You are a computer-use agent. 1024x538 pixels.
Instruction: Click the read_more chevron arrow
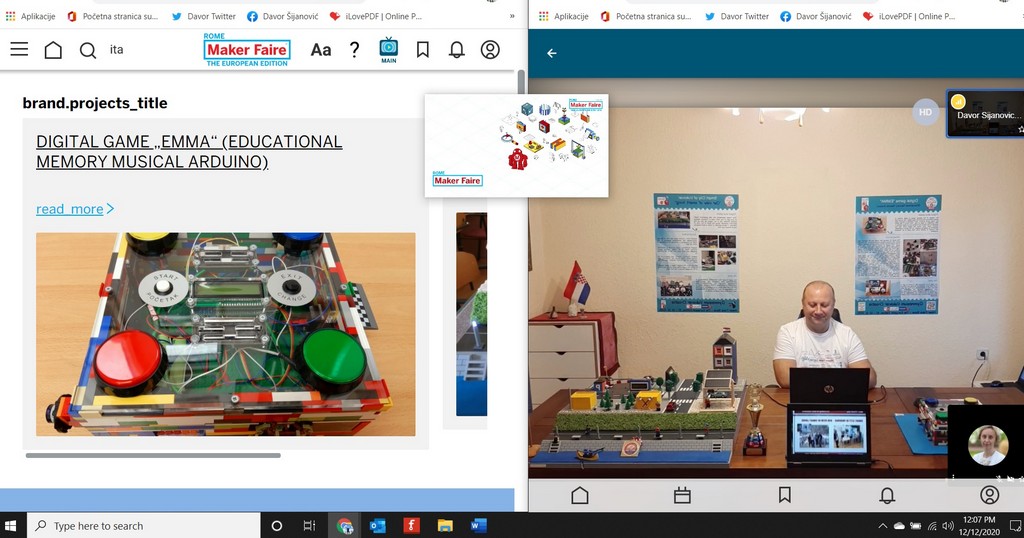110,209
